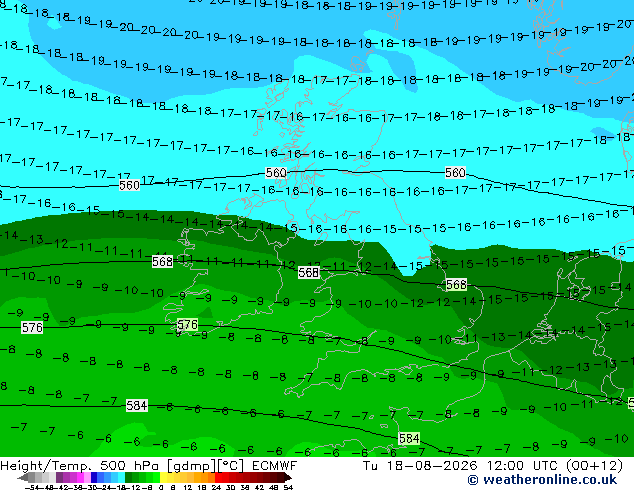The image size is (634, 490).
Task: Click the 'Height/Temp. 500 hPa' chart title
Action: (81, 466)
